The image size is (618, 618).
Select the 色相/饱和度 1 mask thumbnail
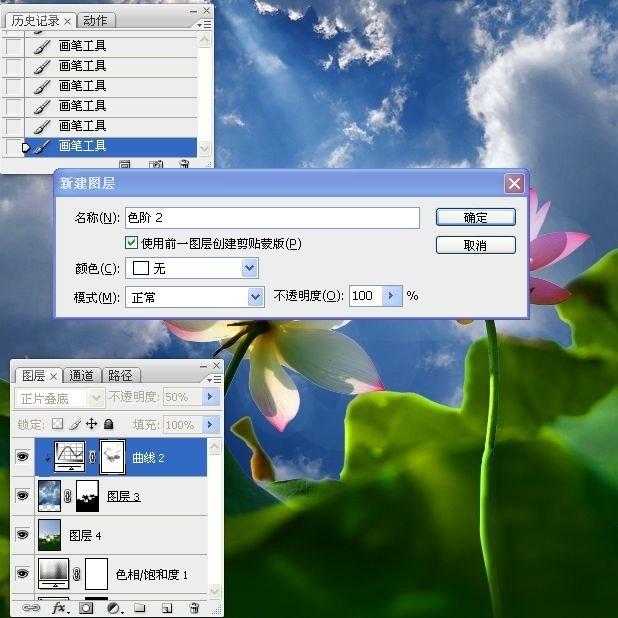(x=97, y=574)
